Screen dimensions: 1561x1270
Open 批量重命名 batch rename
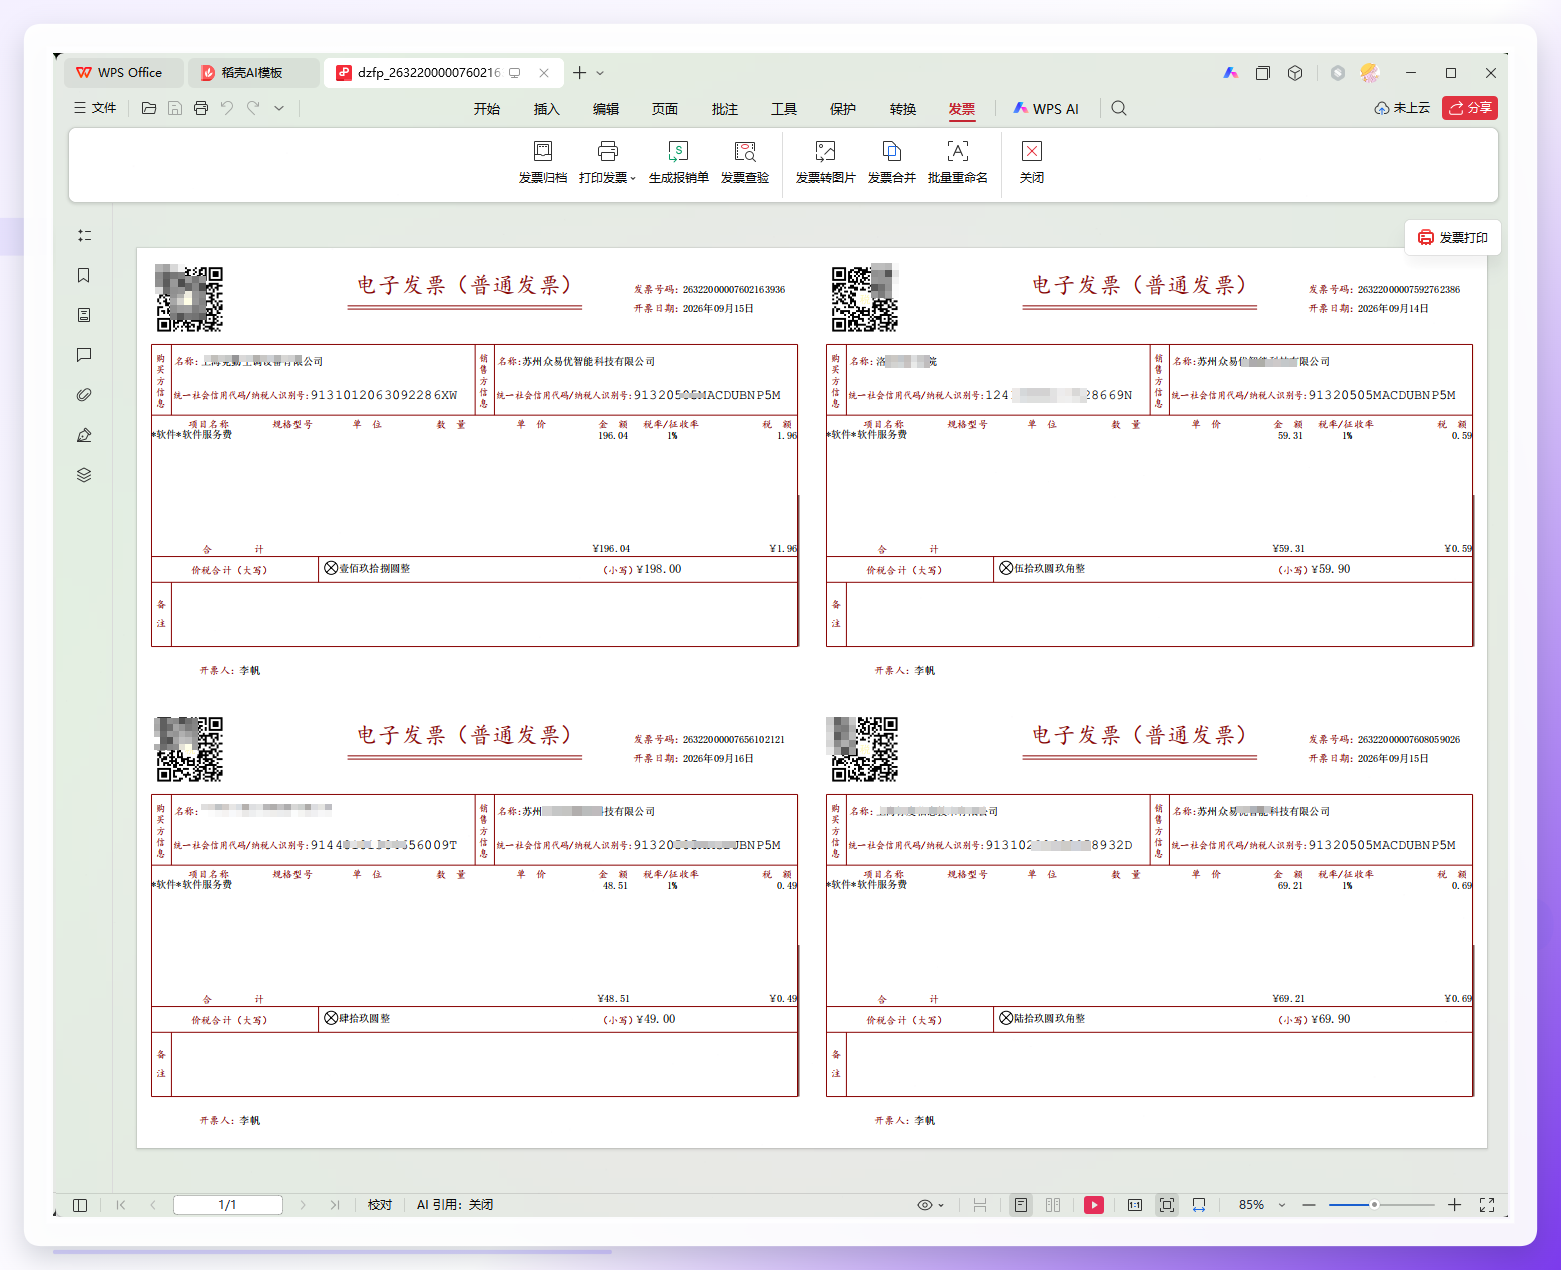point(957,162)
